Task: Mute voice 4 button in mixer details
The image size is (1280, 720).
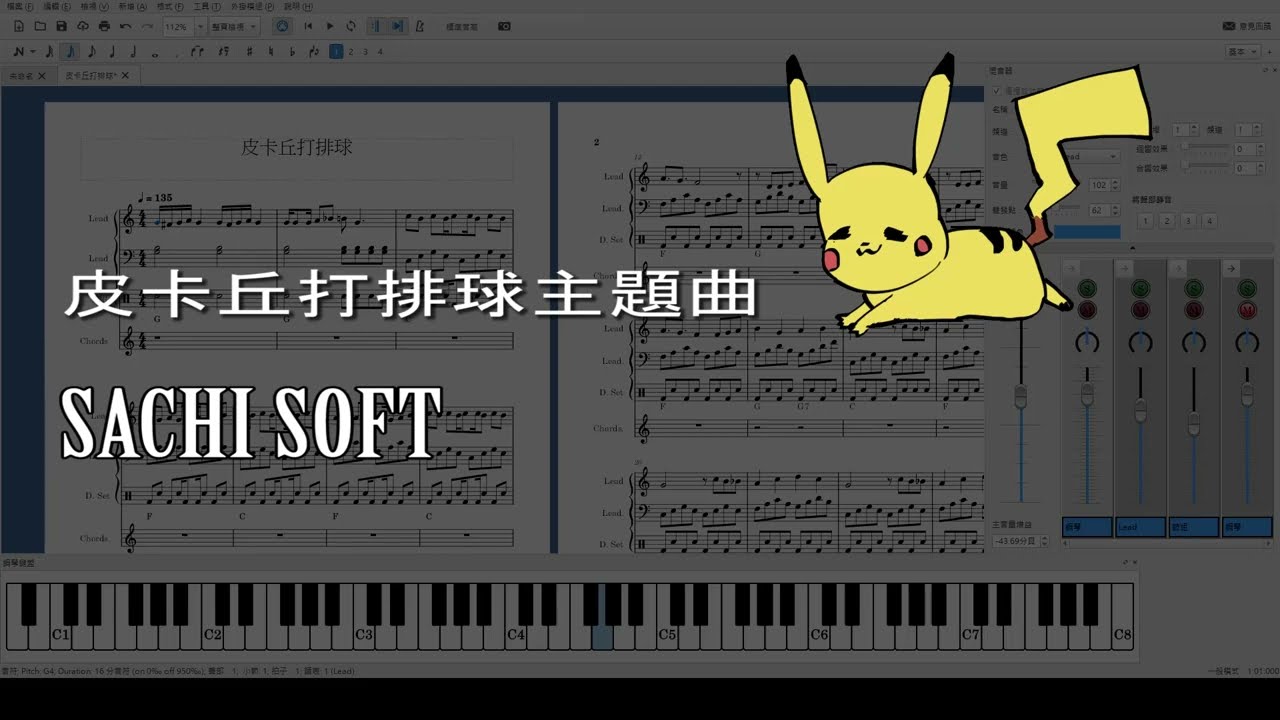Action: (x=1210, y=221)
